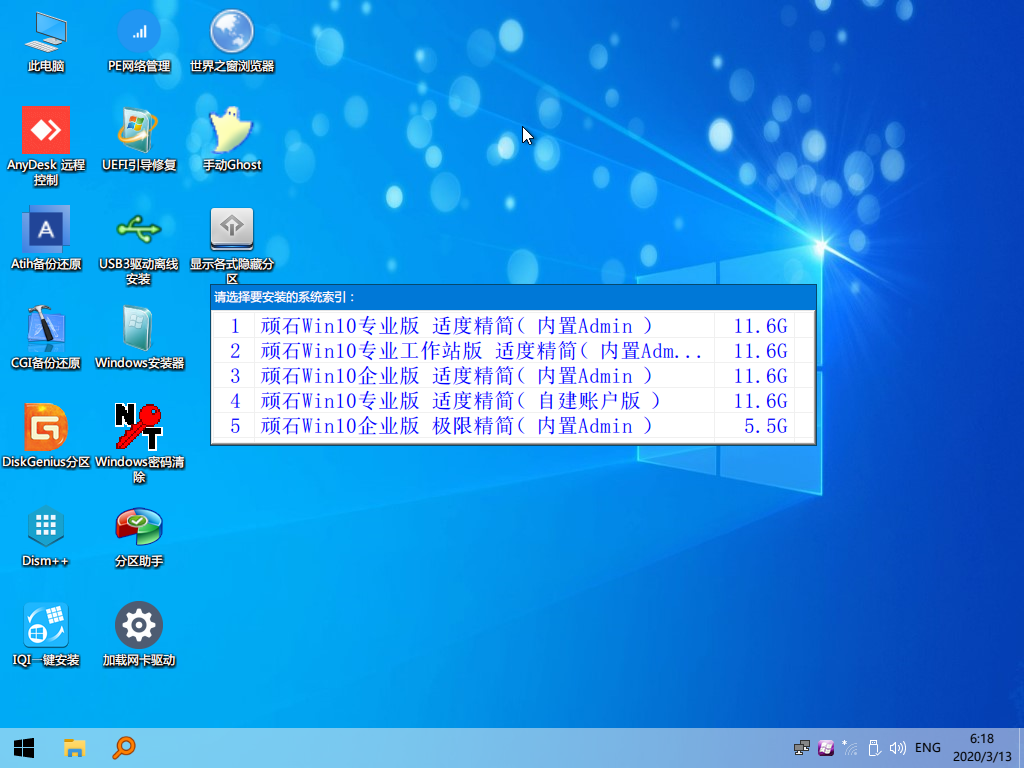Image resolution: width=1024 pixels, height=768 pixels.
Task: Open 加载网卡驱动 gear icon
Action: (139, 626)
